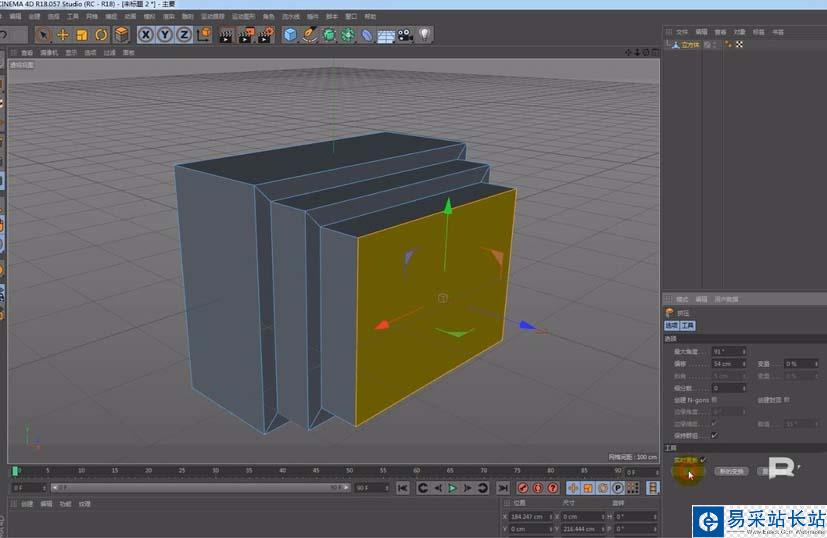The height and width of the screenshot is (538, 827).
Task: Open the 摄像机 menu in viewport
Action: pos(48,53)
